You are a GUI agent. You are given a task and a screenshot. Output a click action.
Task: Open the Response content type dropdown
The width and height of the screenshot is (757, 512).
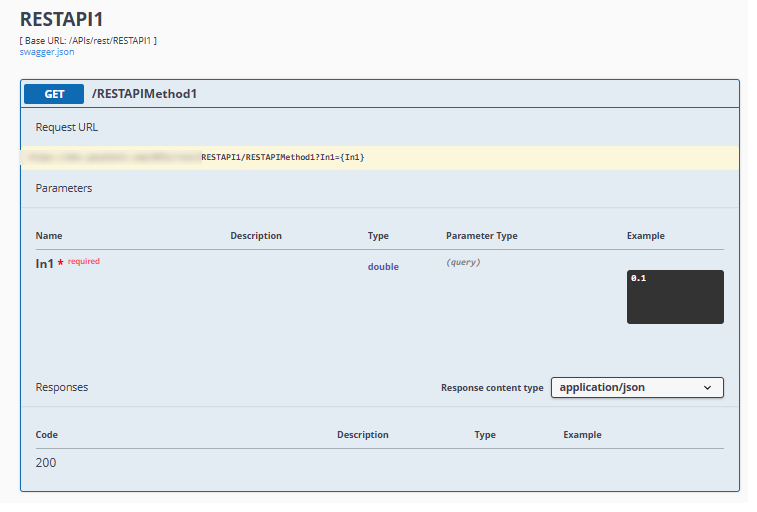point(636,387)
